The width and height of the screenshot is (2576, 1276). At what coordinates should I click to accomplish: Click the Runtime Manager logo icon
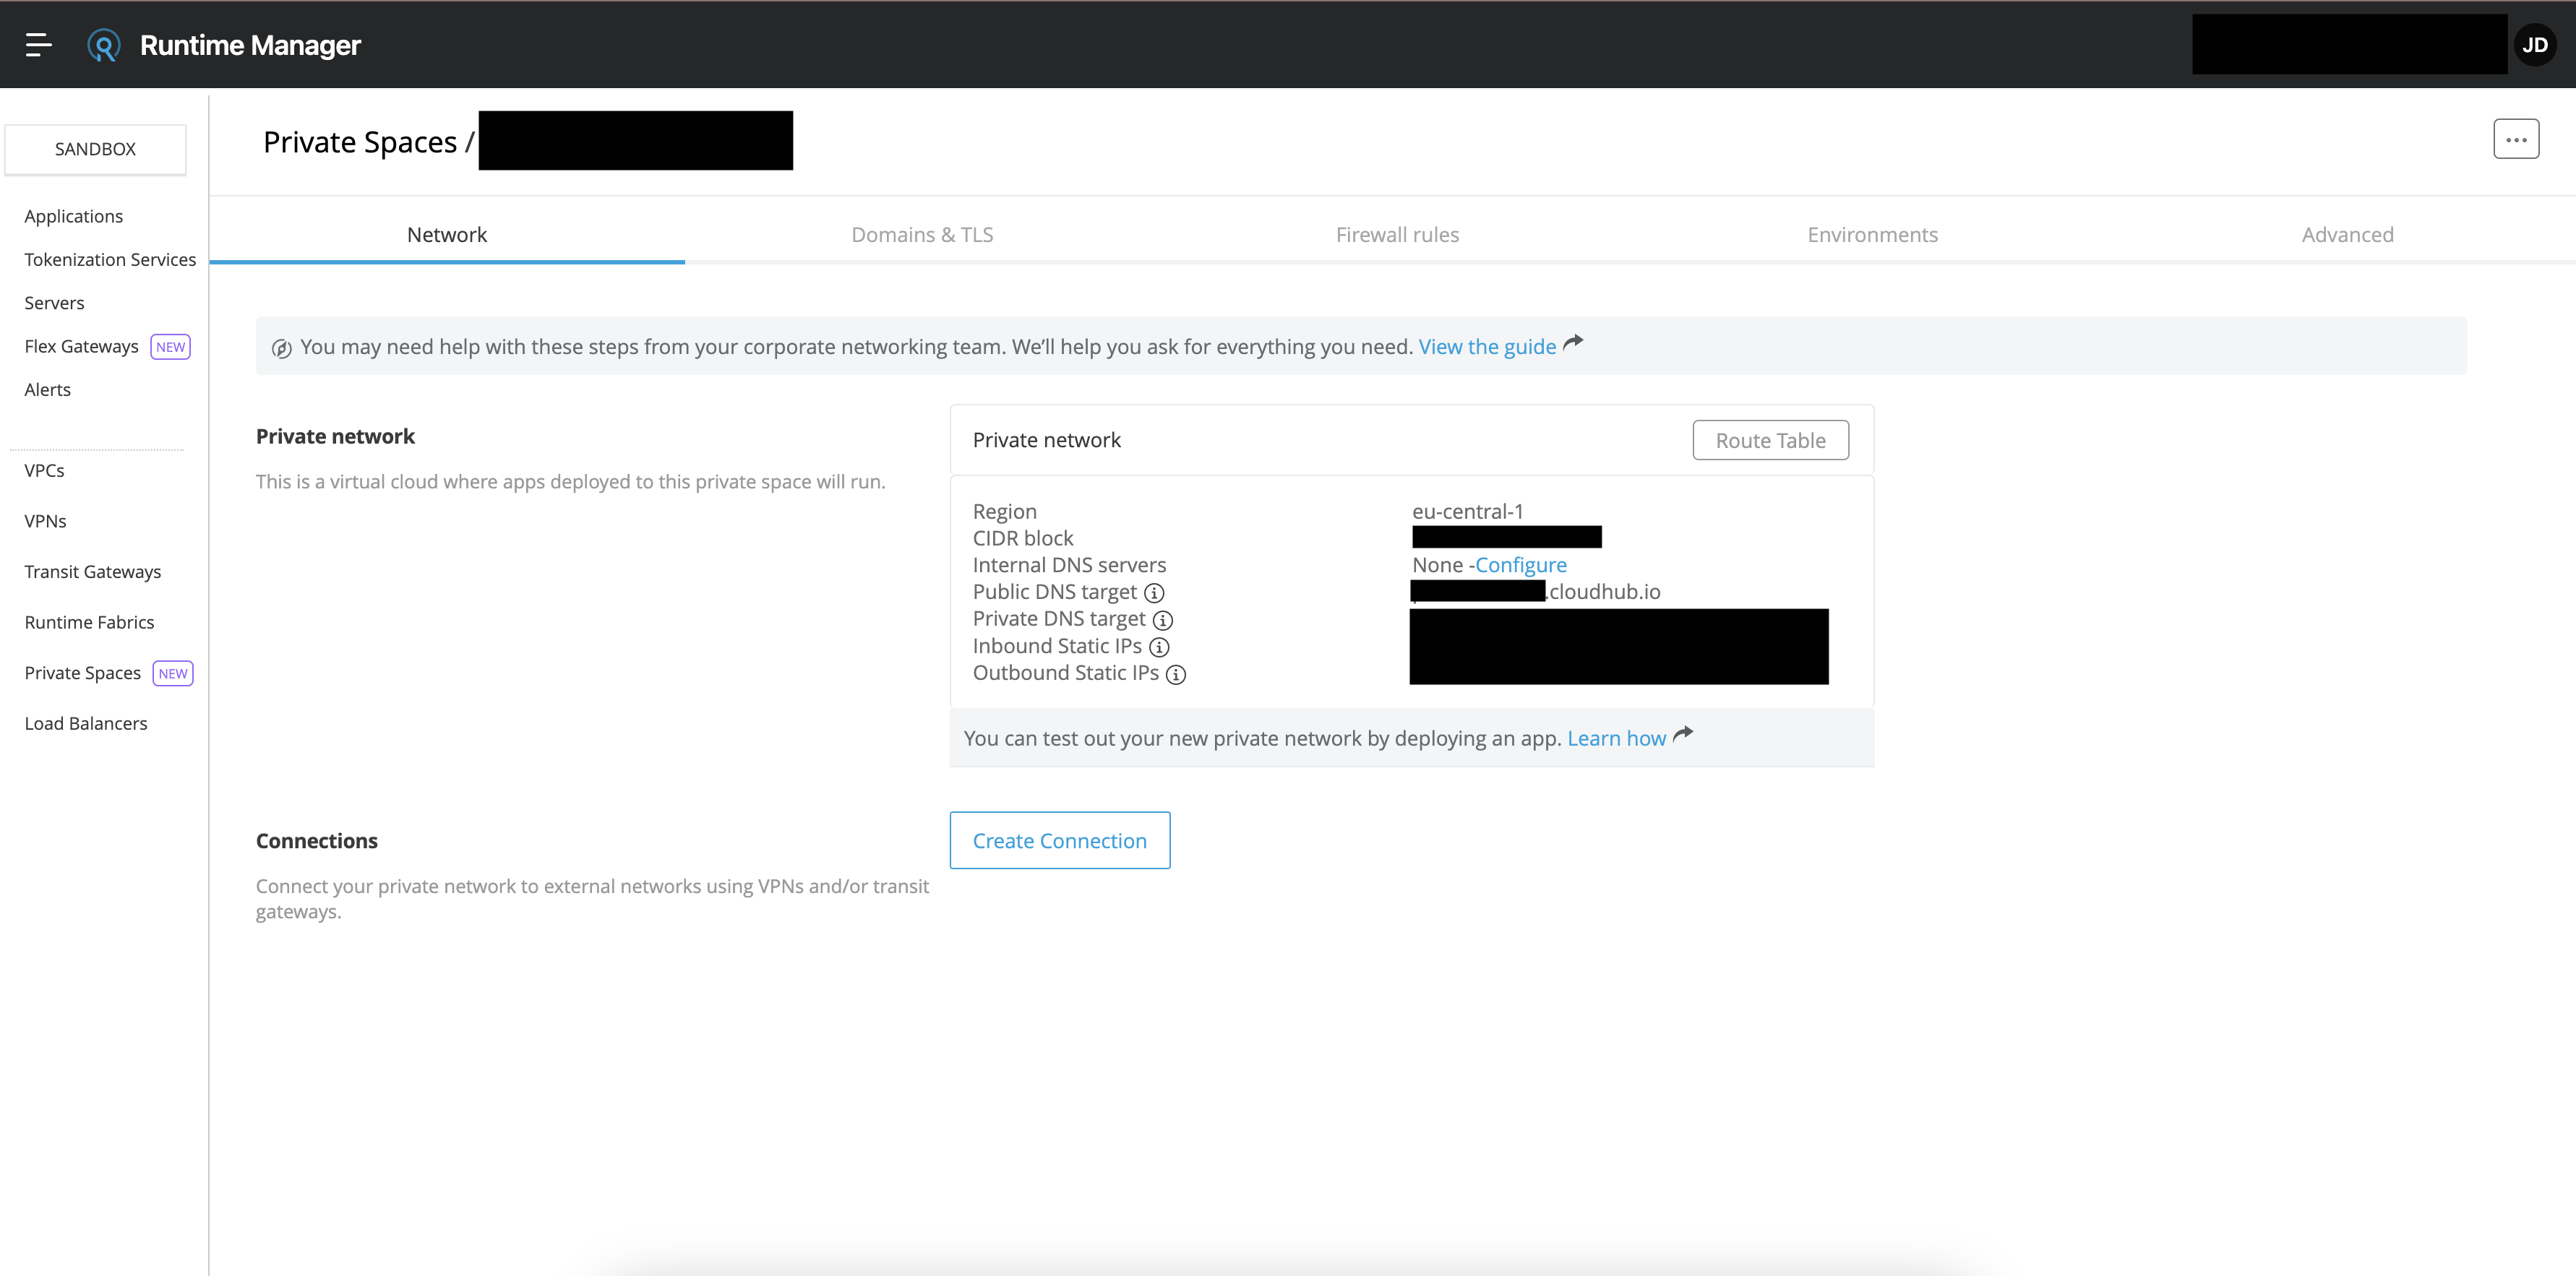[103, 45]
